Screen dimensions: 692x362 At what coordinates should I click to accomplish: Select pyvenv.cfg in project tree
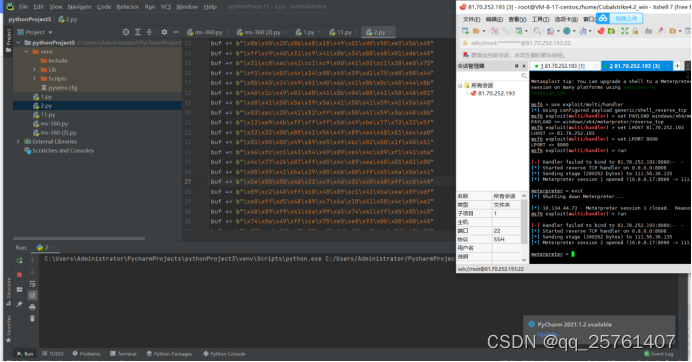[59, 87]
